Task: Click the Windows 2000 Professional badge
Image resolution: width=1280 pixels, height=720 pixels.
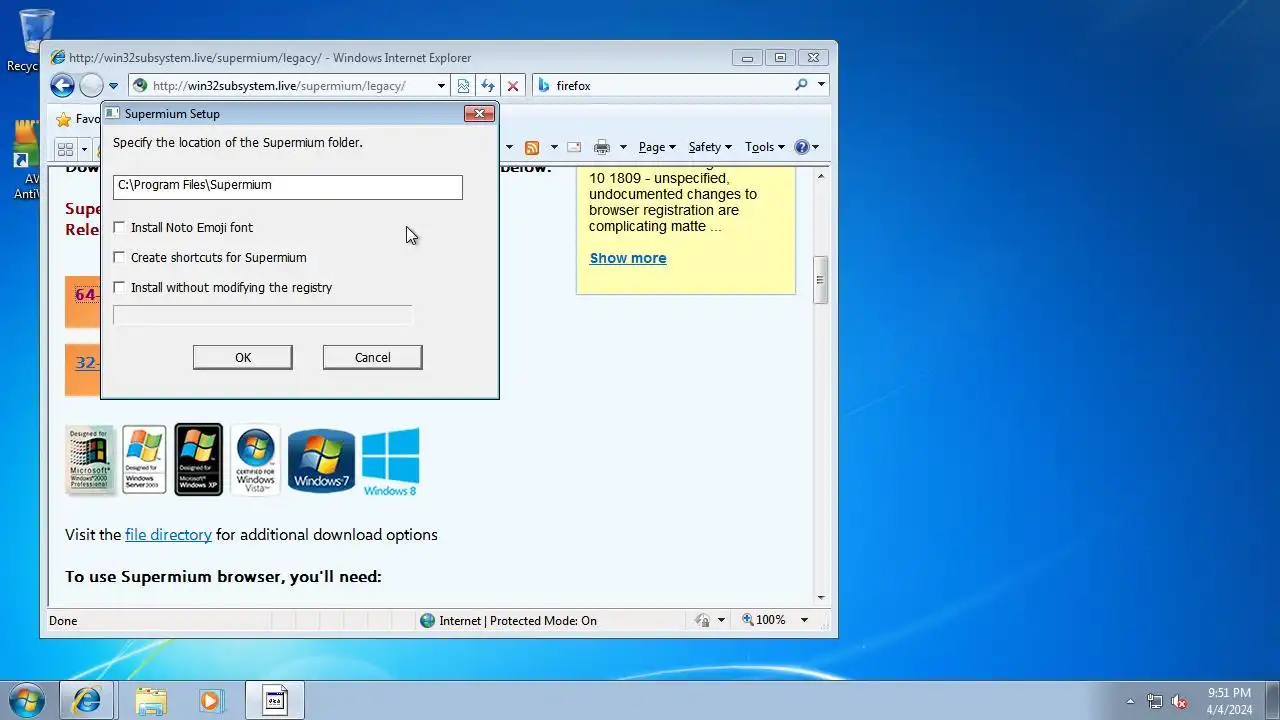Action: point(90,459)
